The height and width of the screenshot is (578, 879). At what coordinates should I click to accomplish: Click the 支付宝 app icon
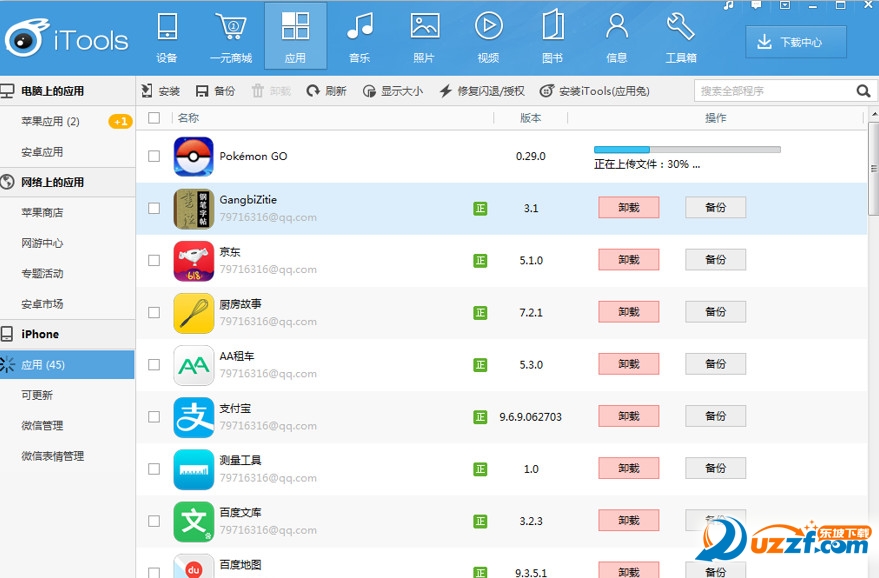point(193,417)
